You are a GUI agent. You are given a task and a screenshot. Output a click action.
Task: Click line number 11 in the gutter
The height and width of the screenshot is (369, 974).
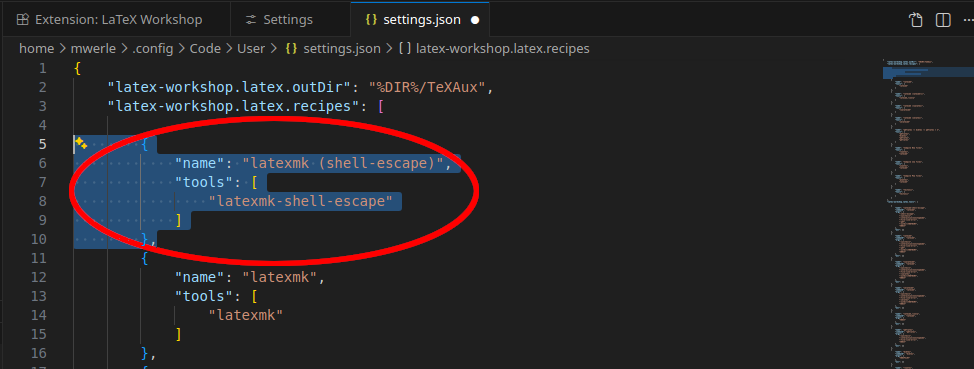pyautogui.click(x=39, y=258)
